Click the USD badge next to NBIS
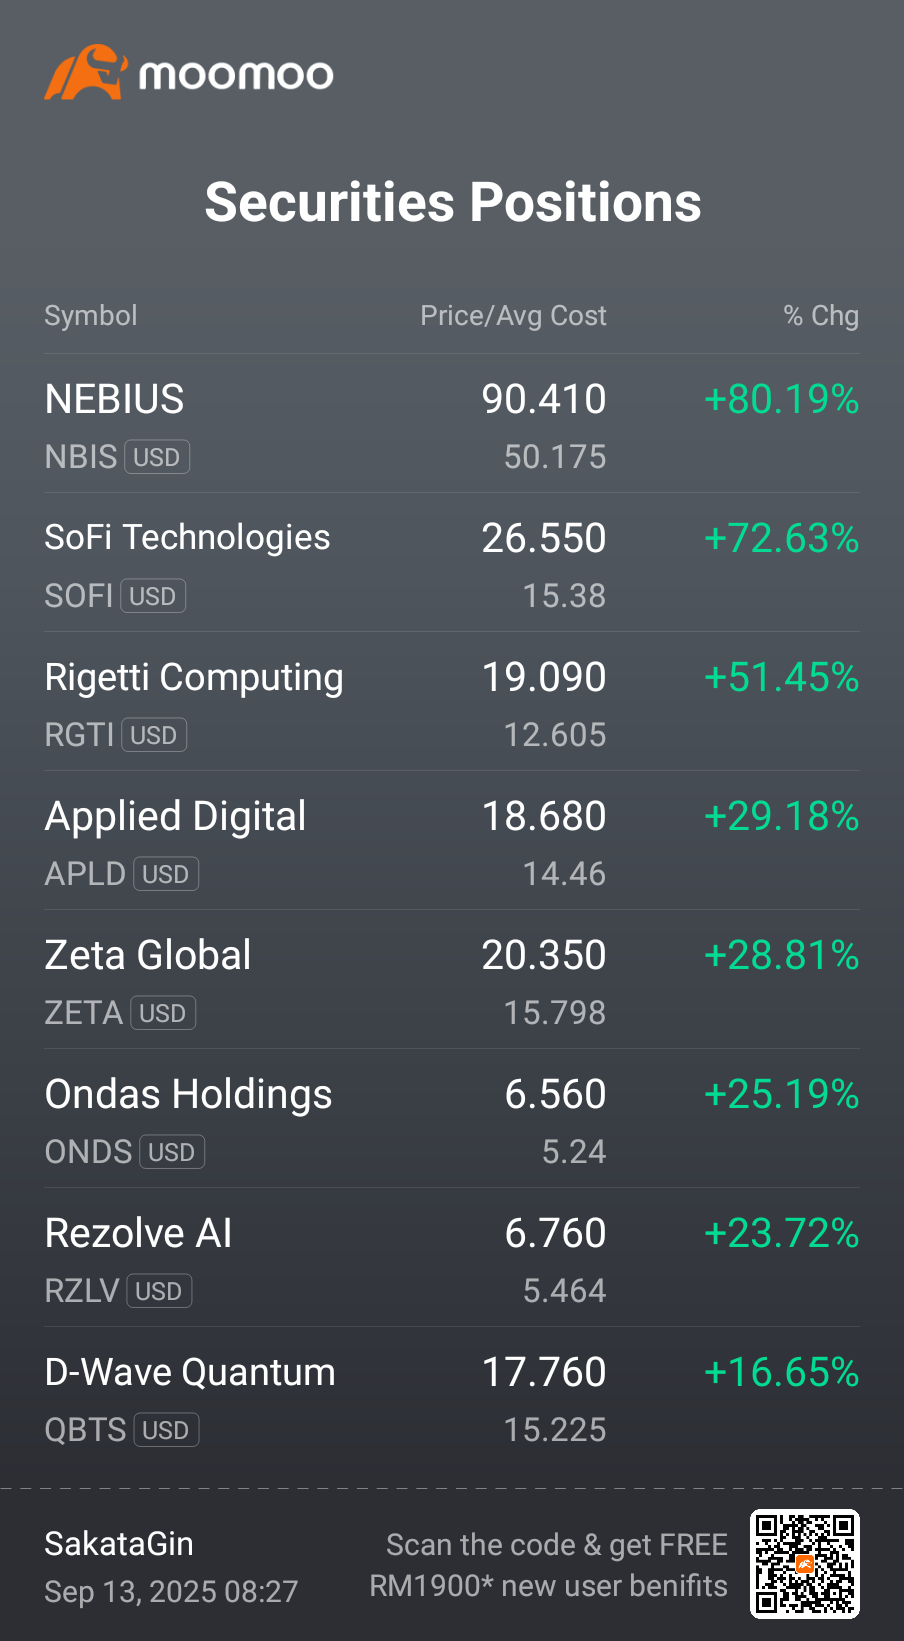 157,457
